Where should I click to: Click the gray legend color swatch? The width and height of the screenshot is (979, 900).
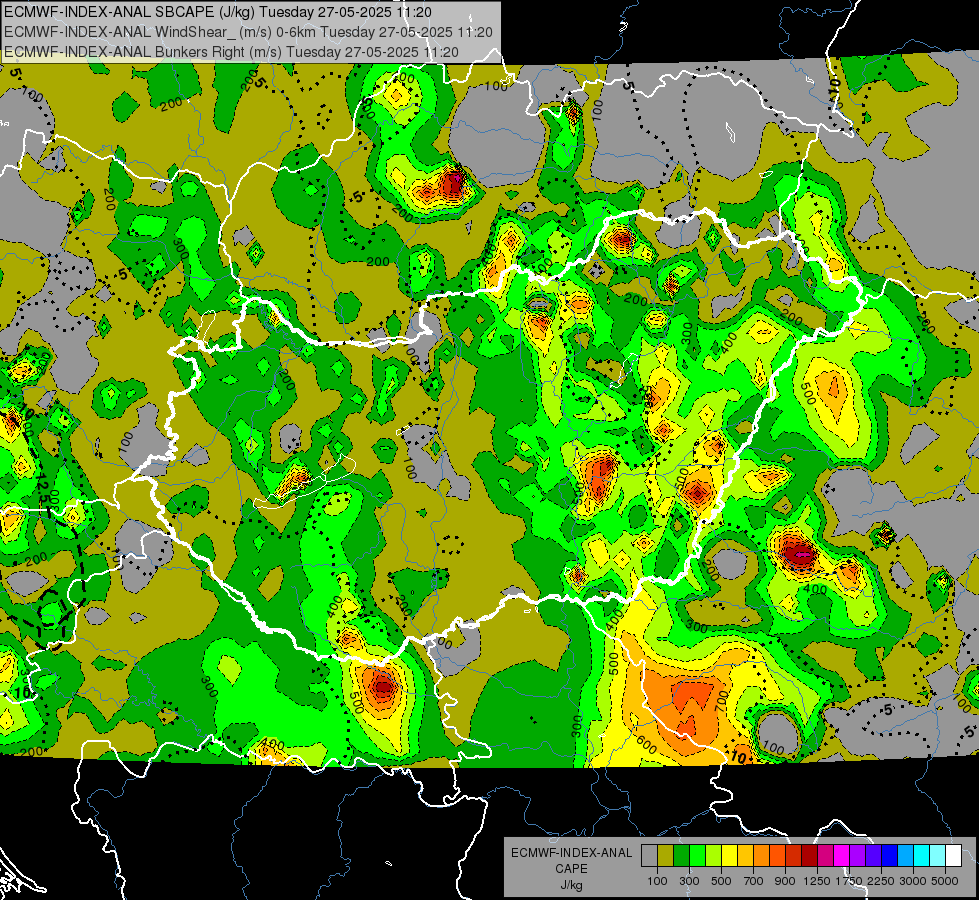649,855
